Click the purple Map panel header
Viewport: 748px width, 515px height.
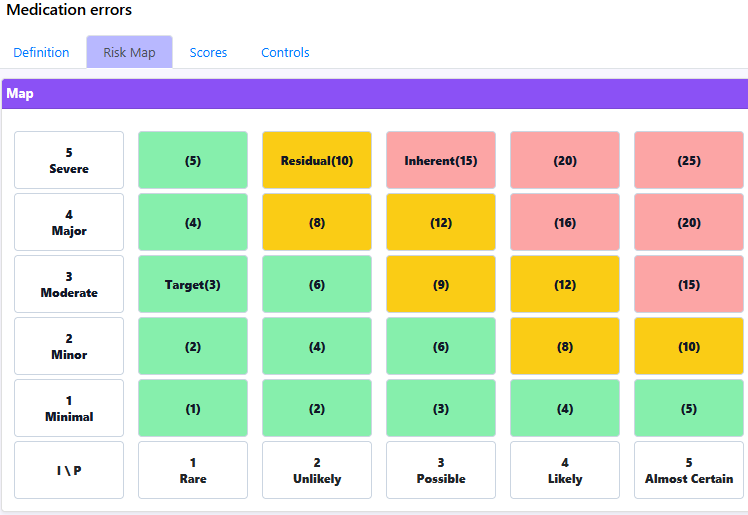[375, 94]
